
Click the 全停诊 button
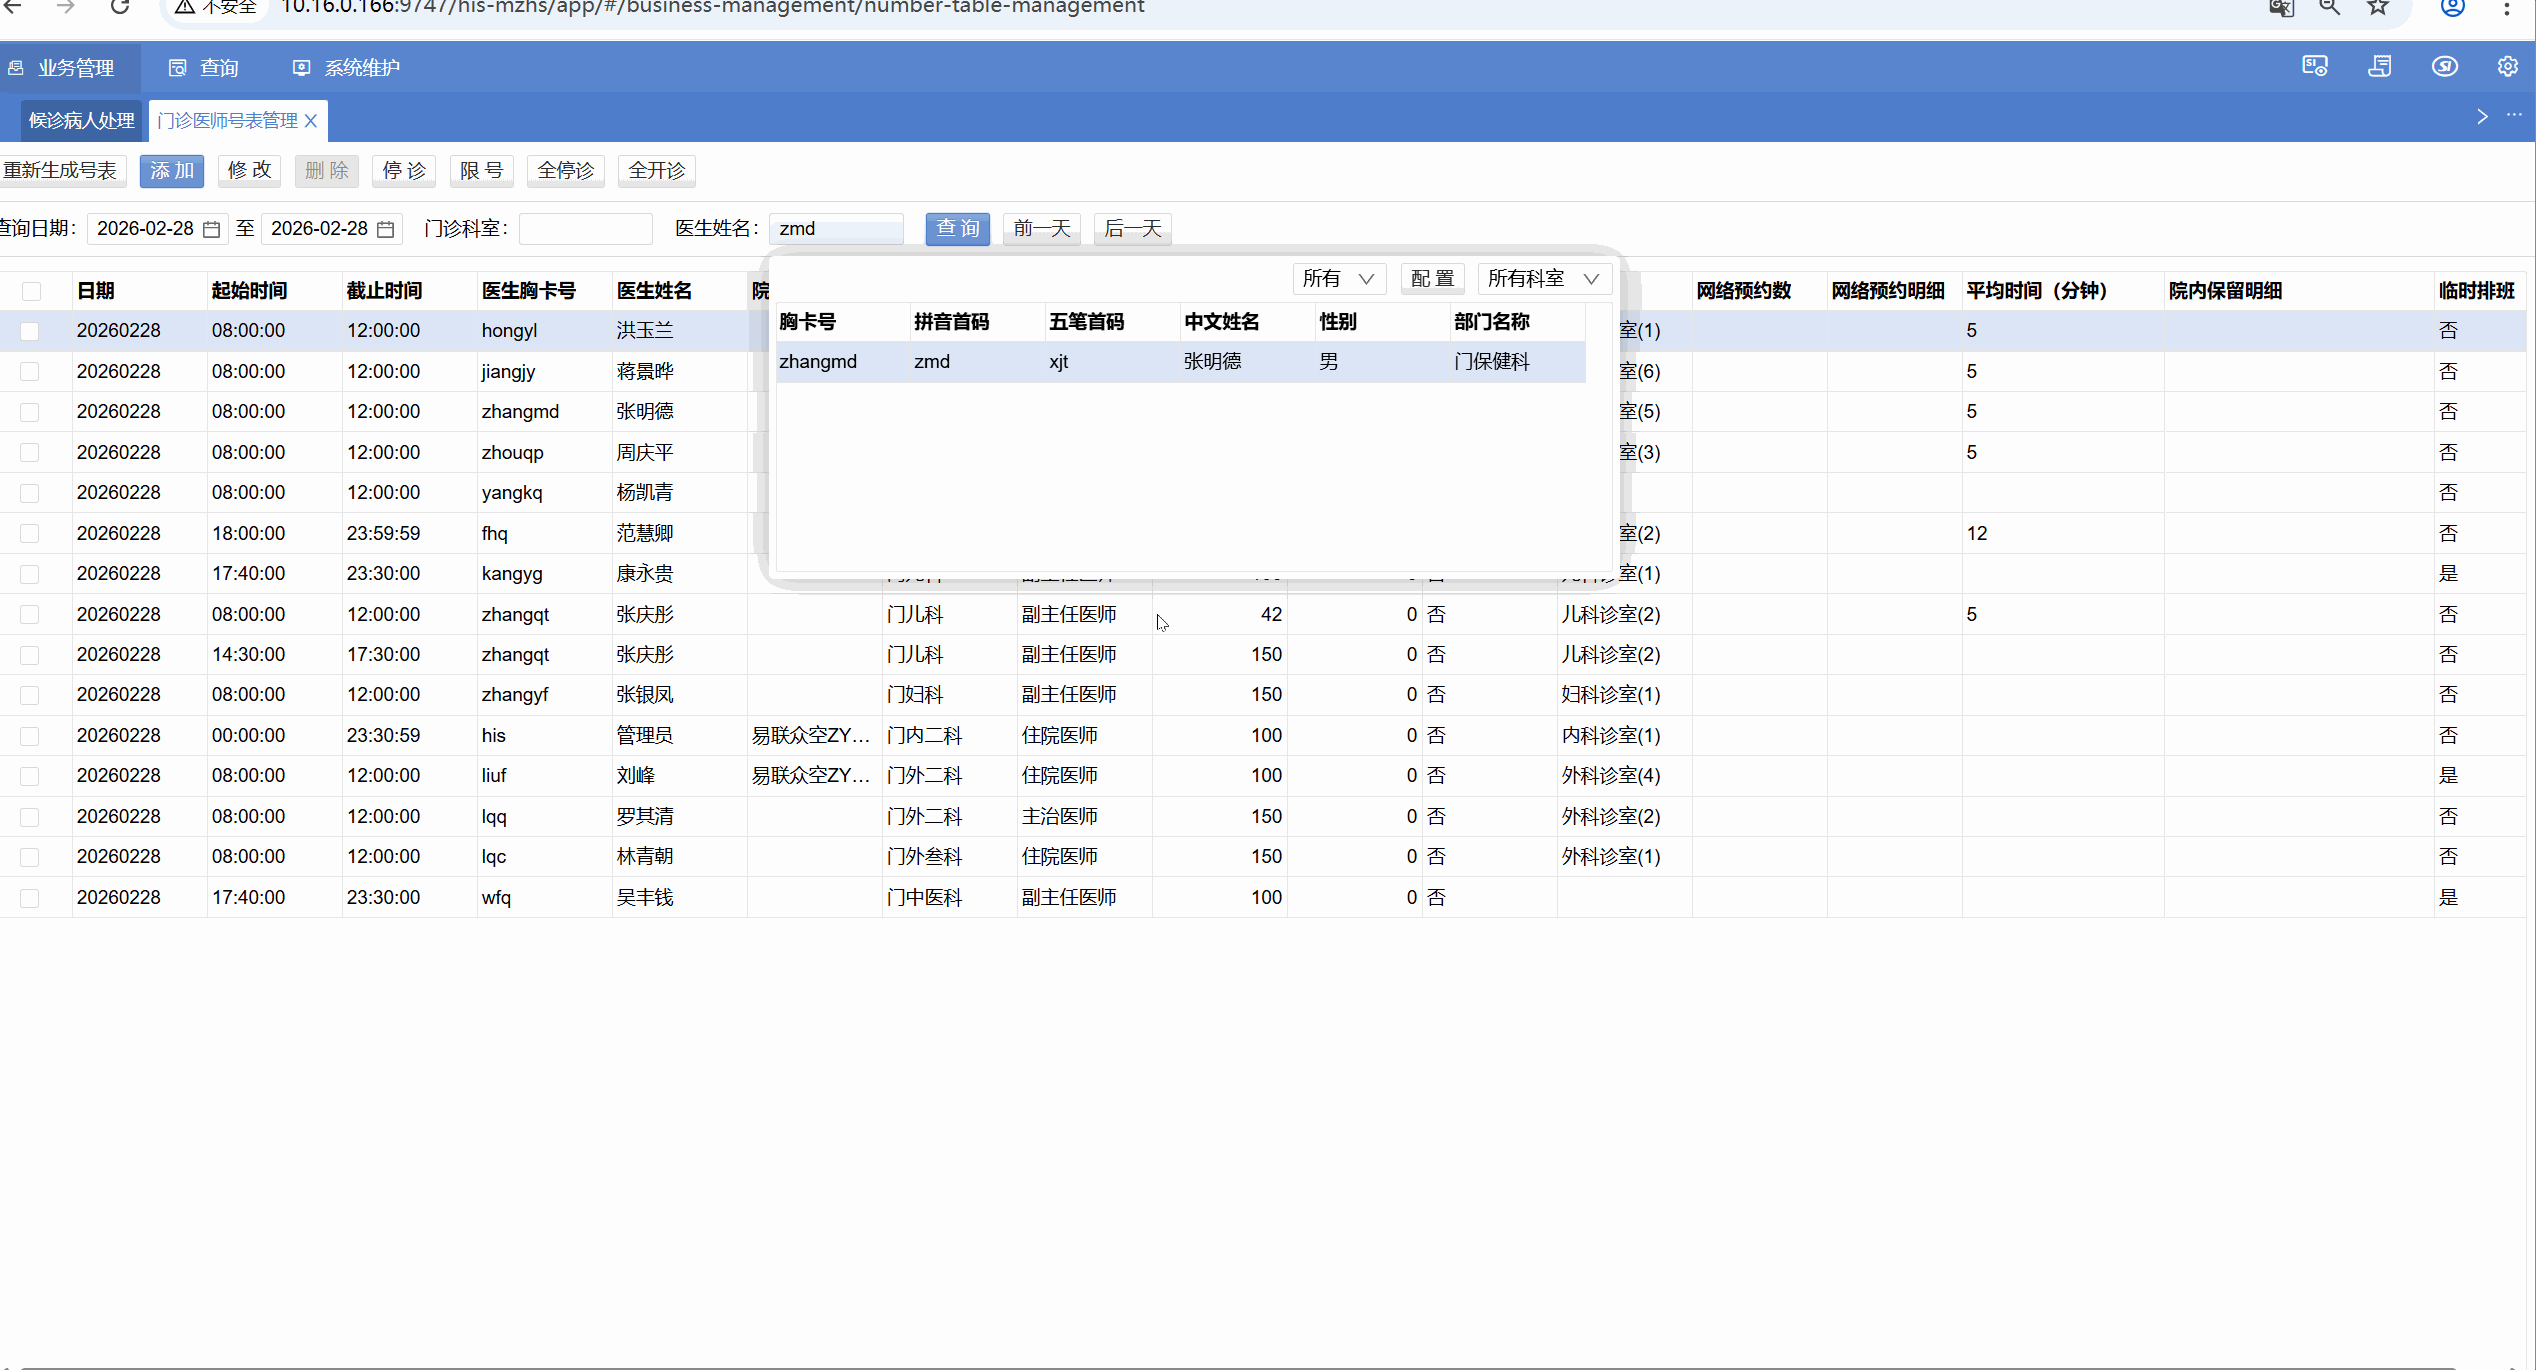[565, 171]
